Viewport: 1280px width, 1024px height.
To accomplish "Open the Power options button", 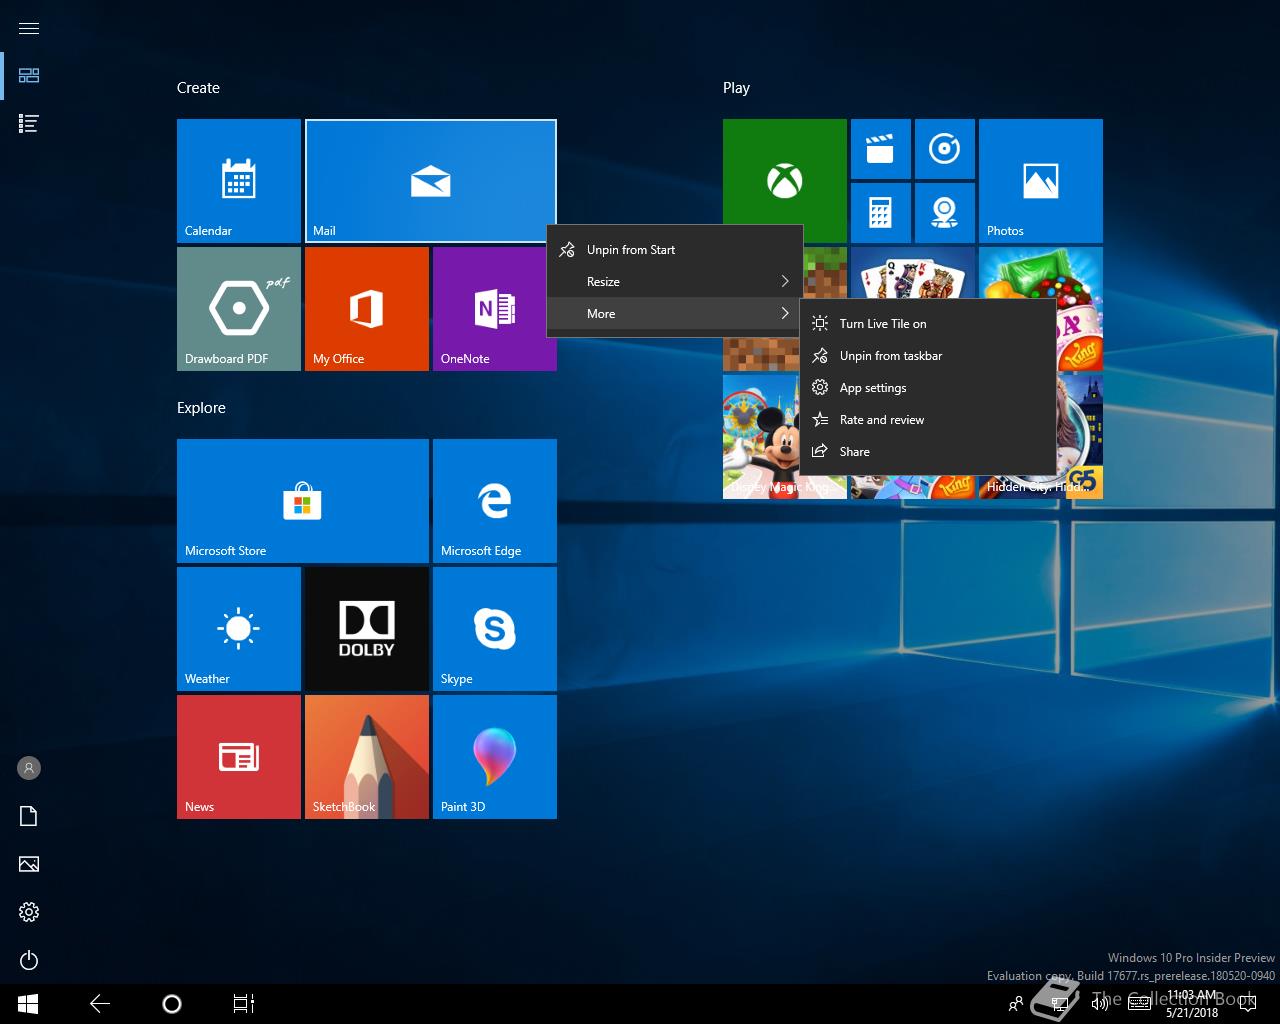I will pos(29,960).
